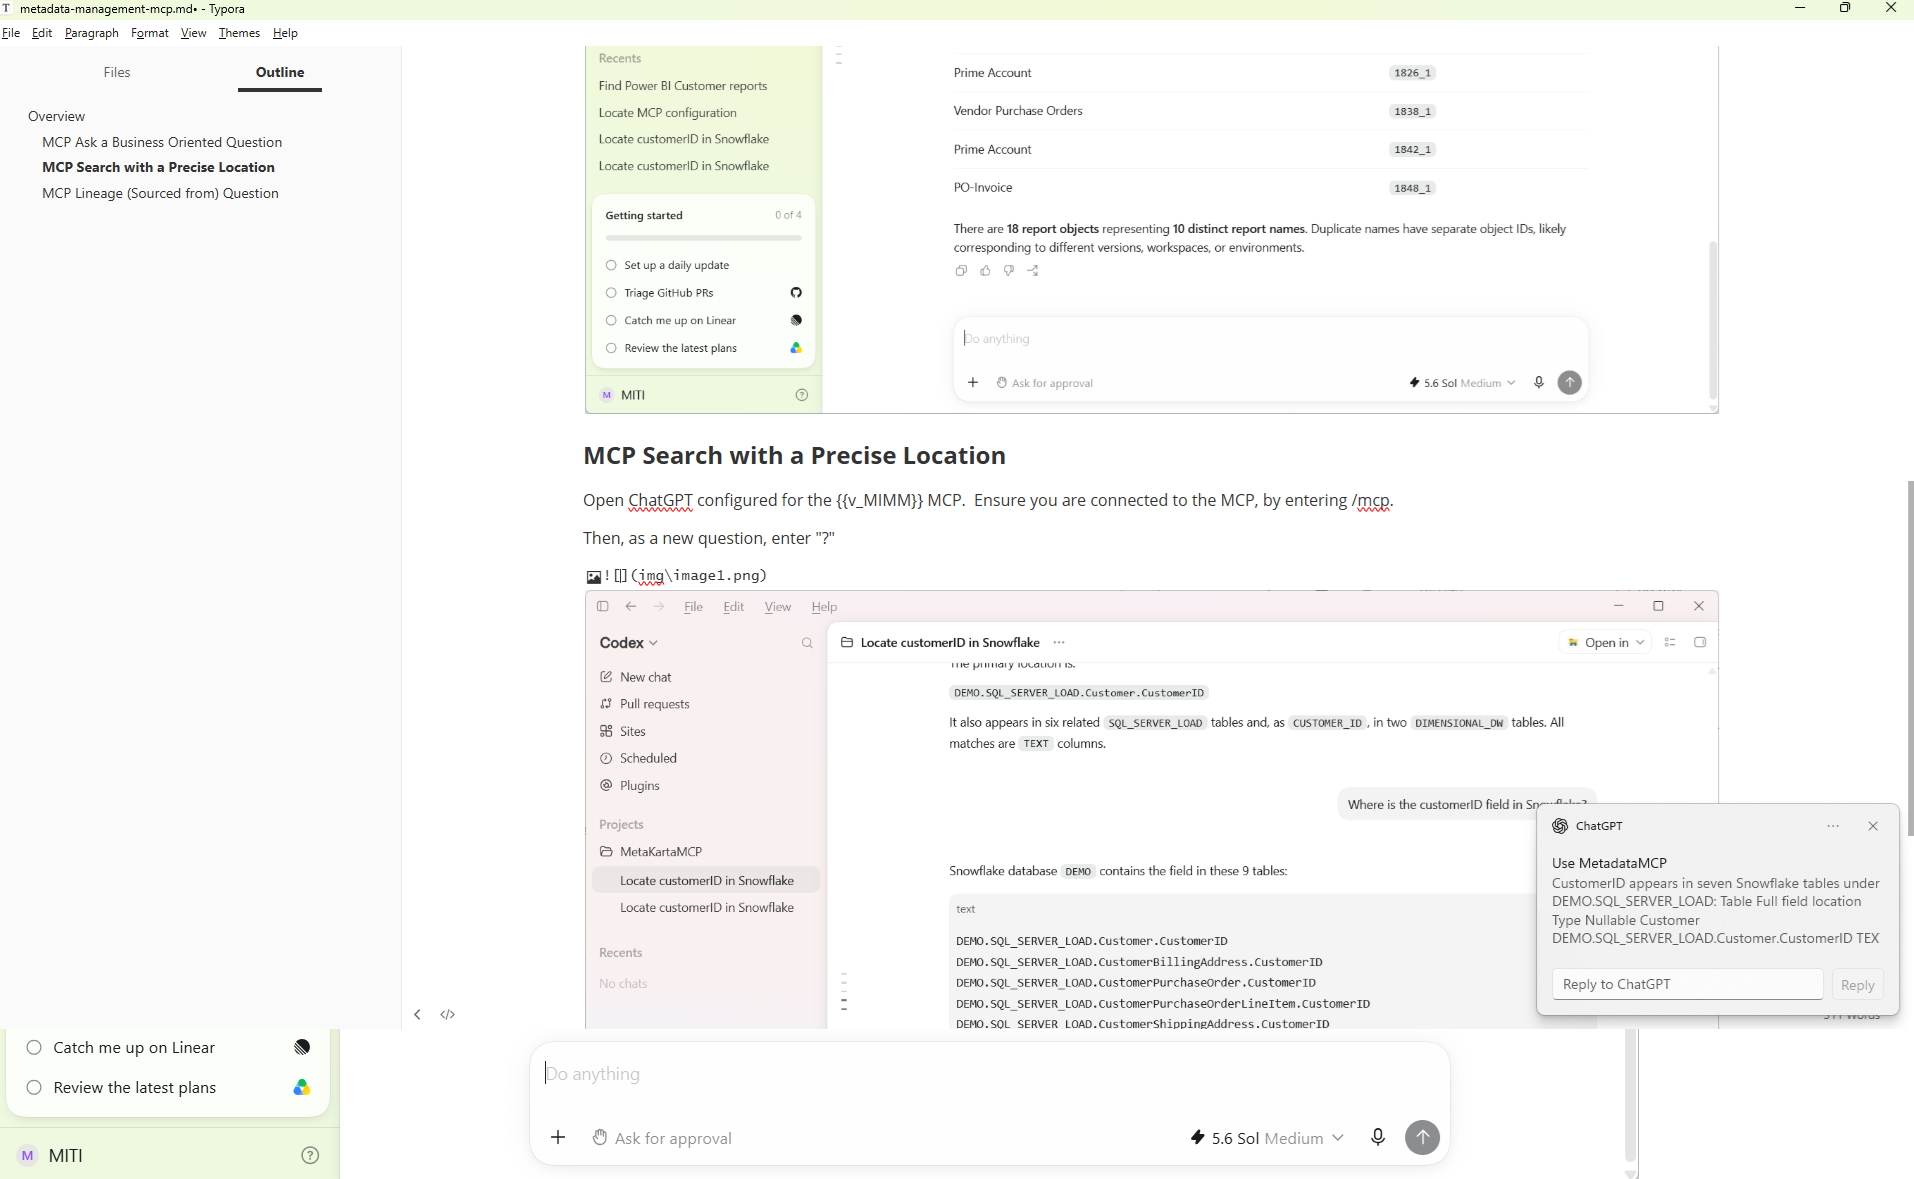Viewport: 1914px width, 1179px height.
Task: Click the New chat compose icon in Codex sidebar
Action: click(606, 677)
